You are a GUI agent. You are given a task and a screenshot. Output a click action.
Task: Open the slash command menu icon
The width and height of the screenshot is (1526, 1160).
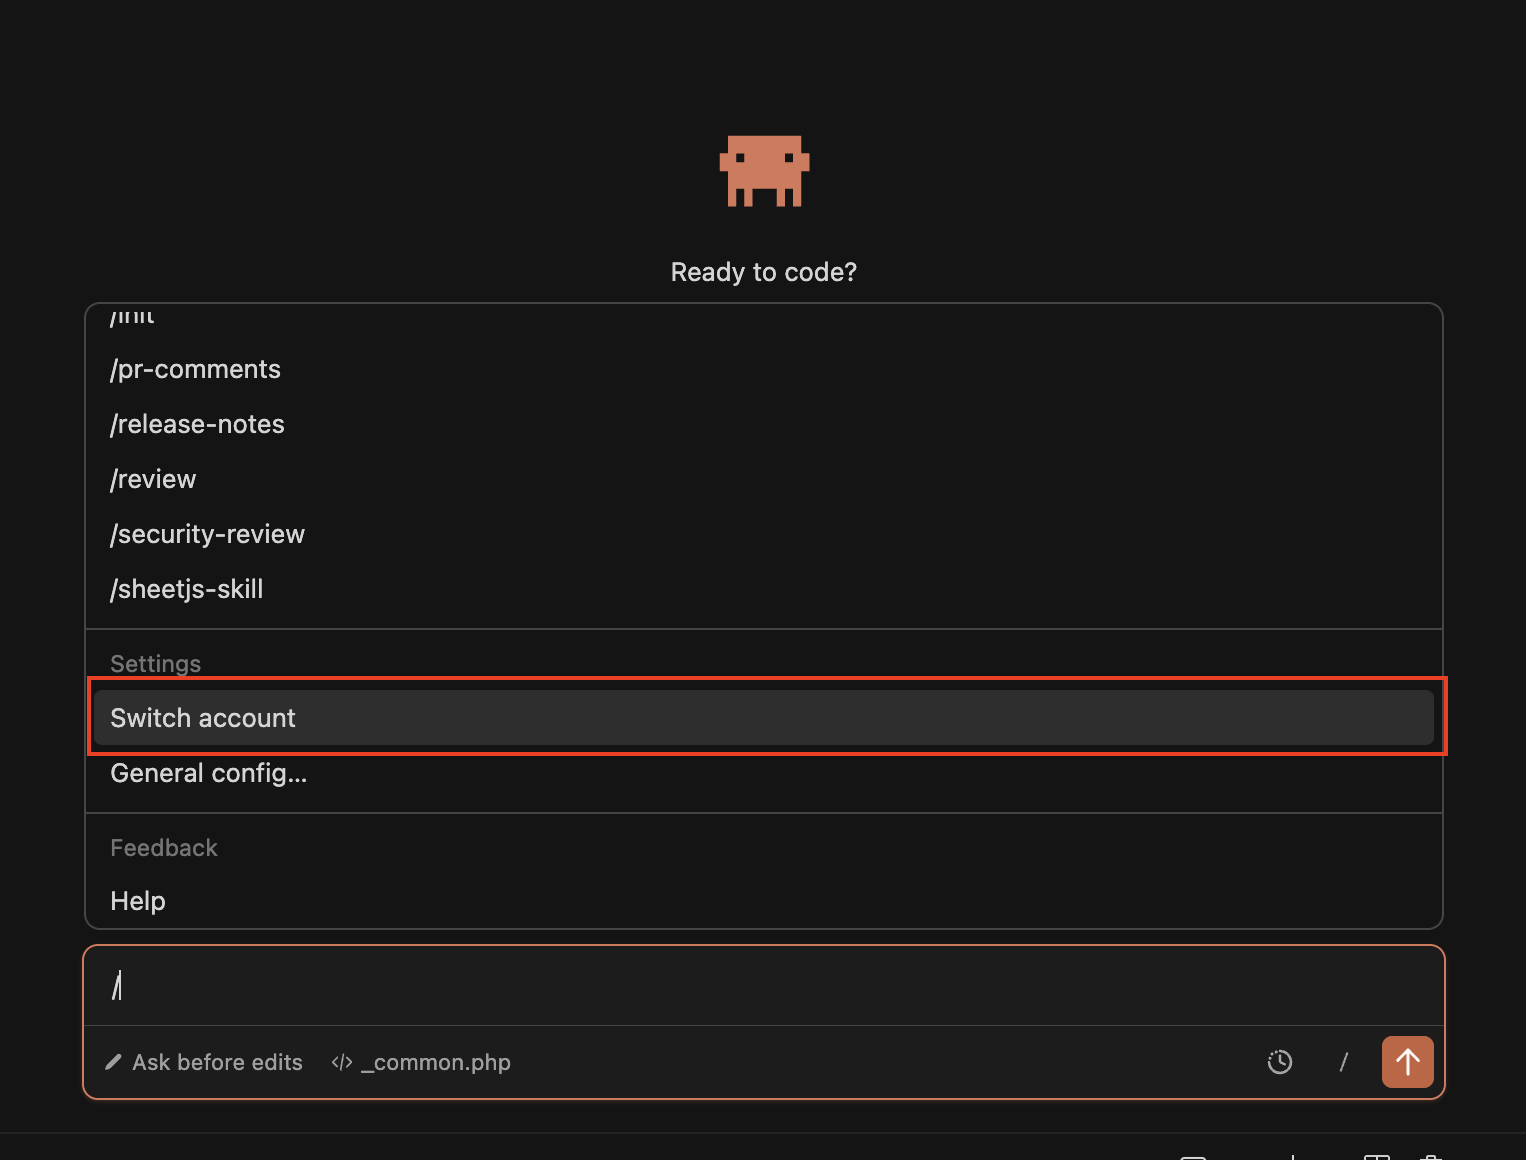[x=1343, y=1062]
